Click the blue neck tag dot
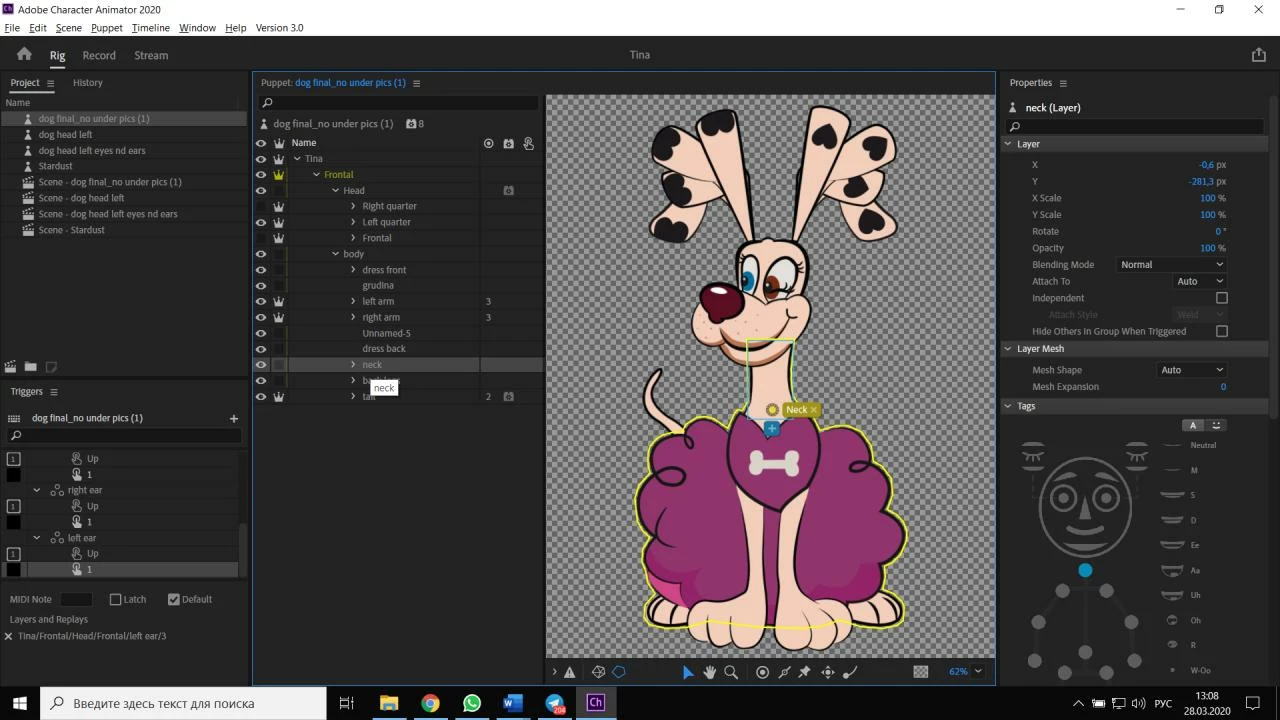 point(1085,570)
